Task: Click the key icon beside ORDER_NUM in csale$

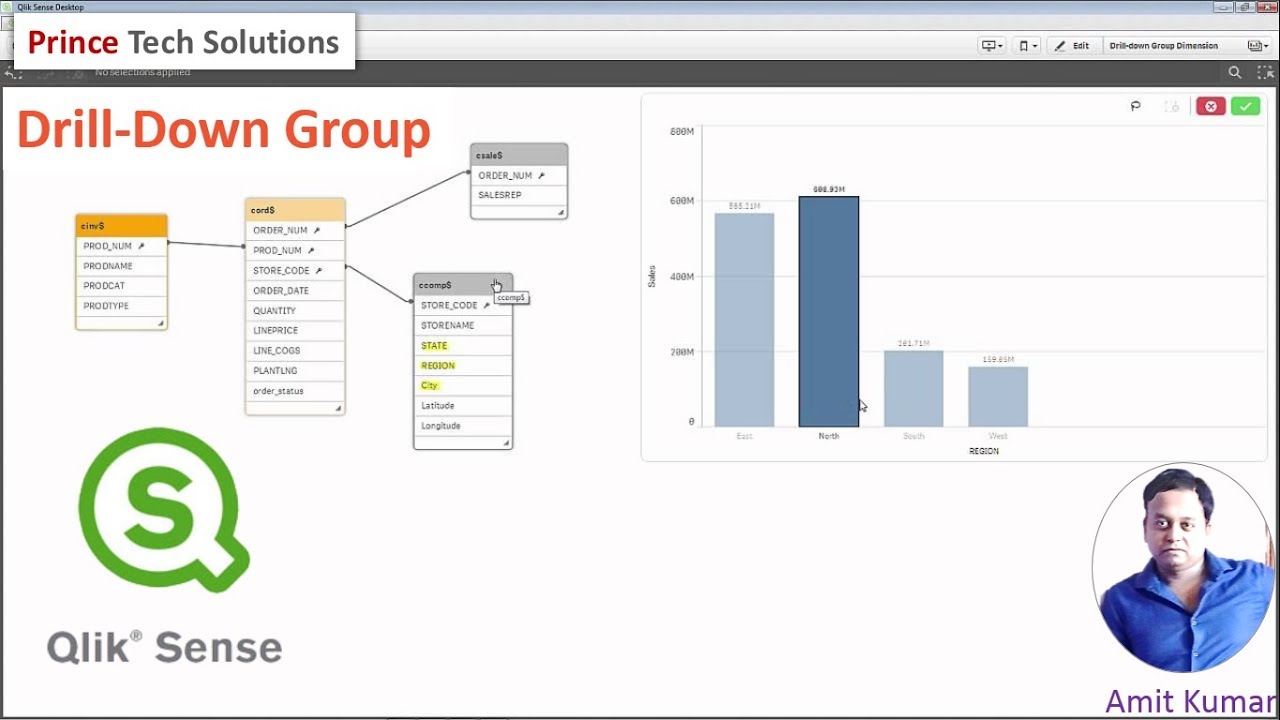Action: click(x=541, y=175)
